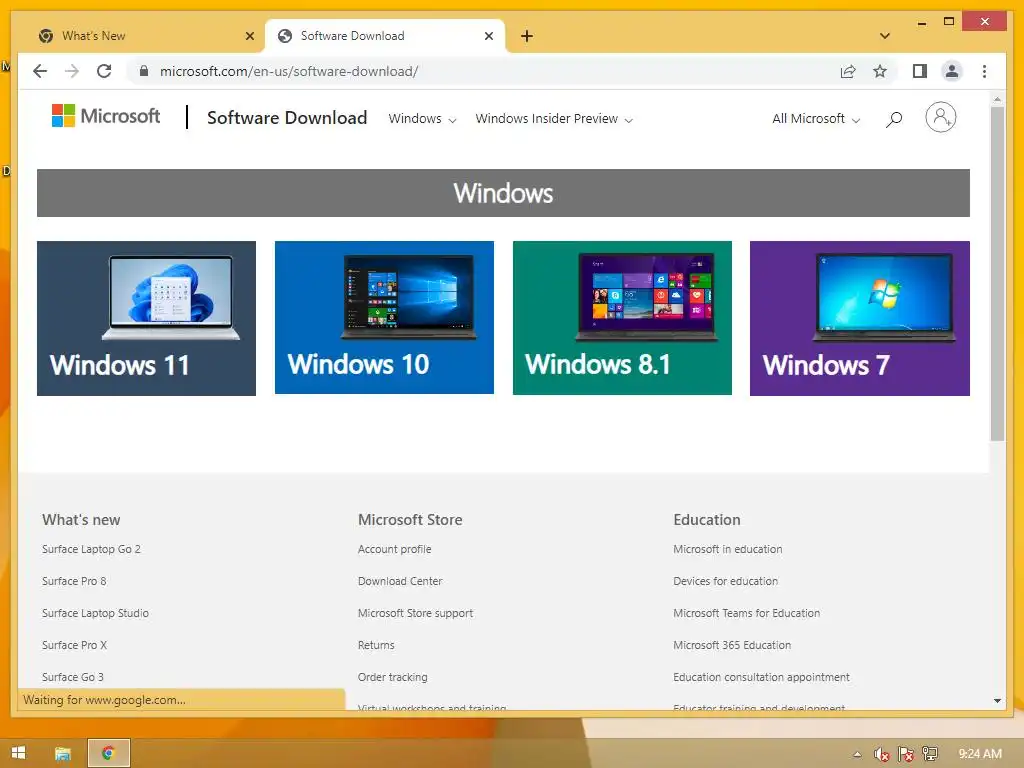This screenshot has height=768, width=1024.
Task: Open Devices for education link
Action: click(x=726, y=581)
